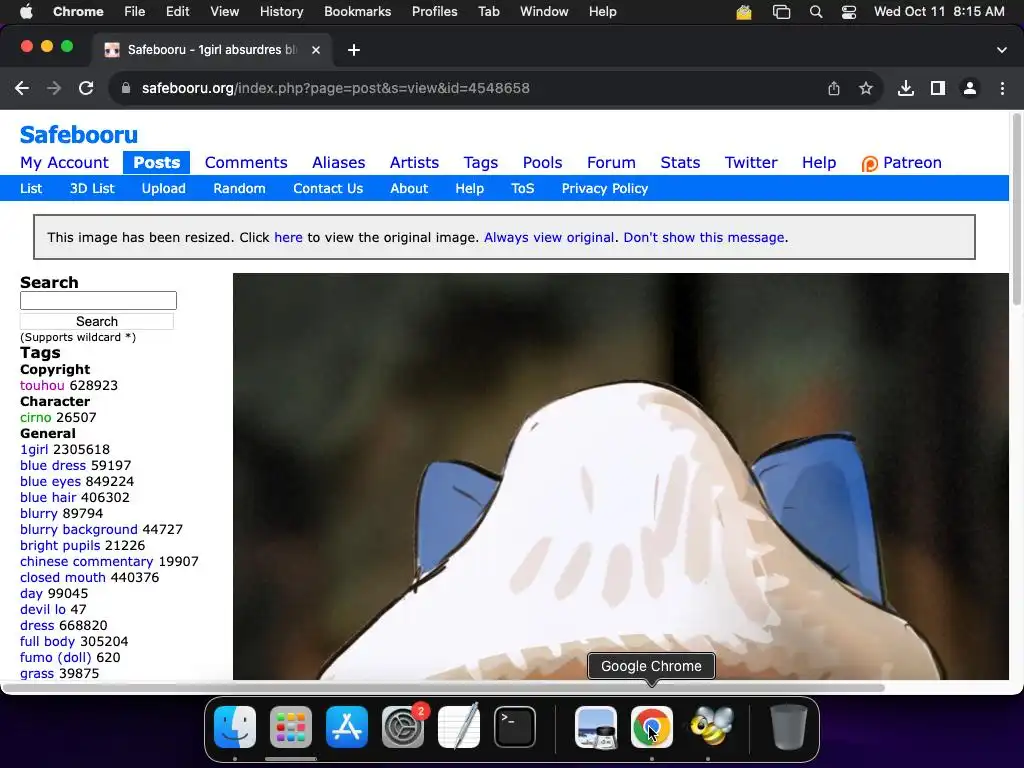Bookmark this page with the star icon
Screen dimensions: 1024x768
pyautogui.click(x=866, y=88)
